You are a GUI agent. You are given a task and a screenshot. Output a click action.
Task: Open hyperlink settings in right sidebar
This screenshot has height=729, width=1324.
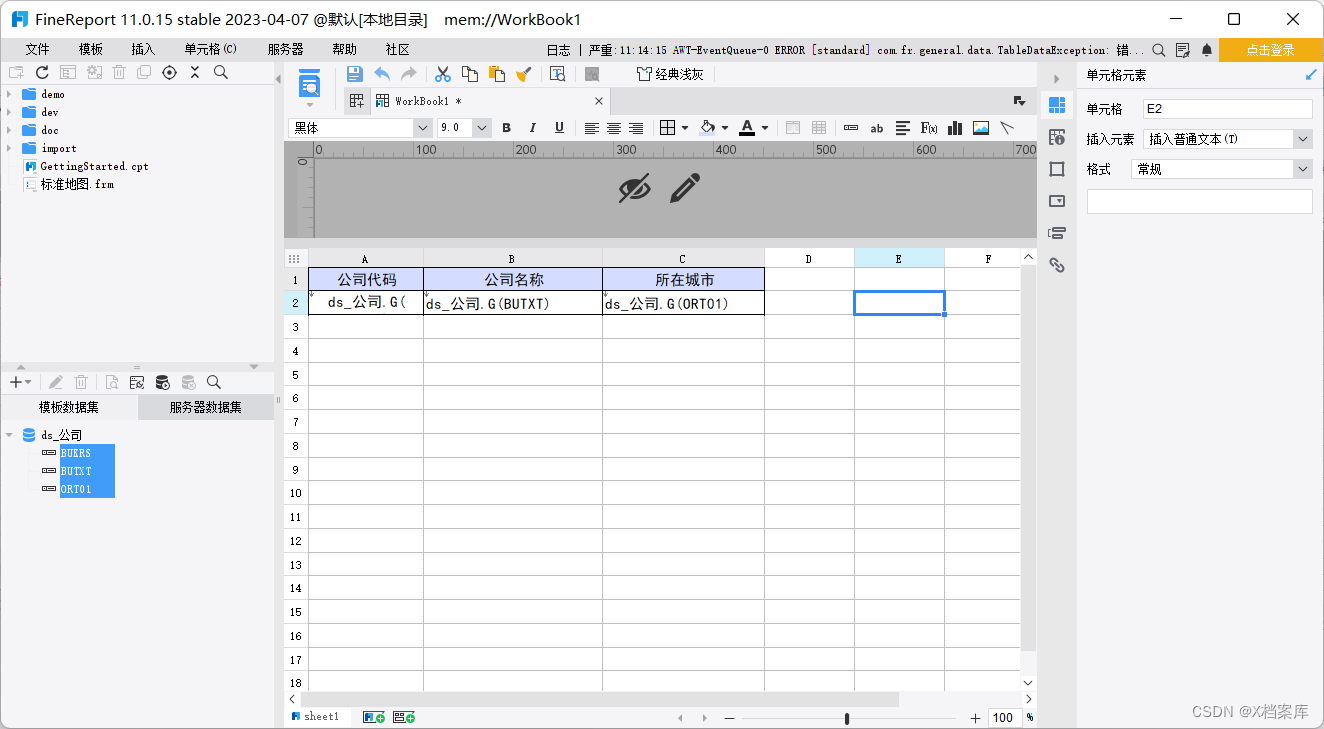pyautogui.click(x=1057, y=265)
